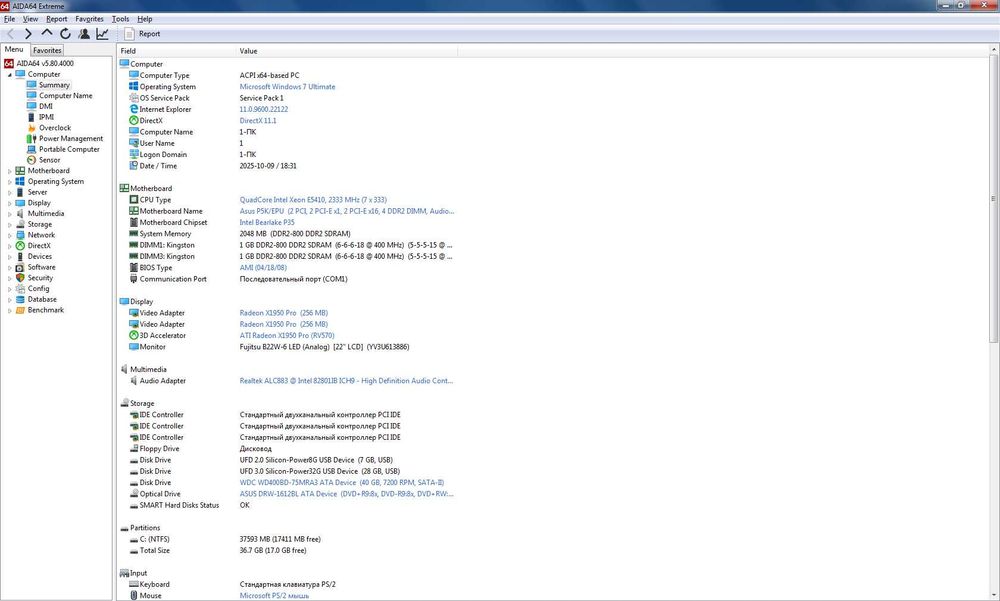Open the File menu

click(x=10, y=19)
